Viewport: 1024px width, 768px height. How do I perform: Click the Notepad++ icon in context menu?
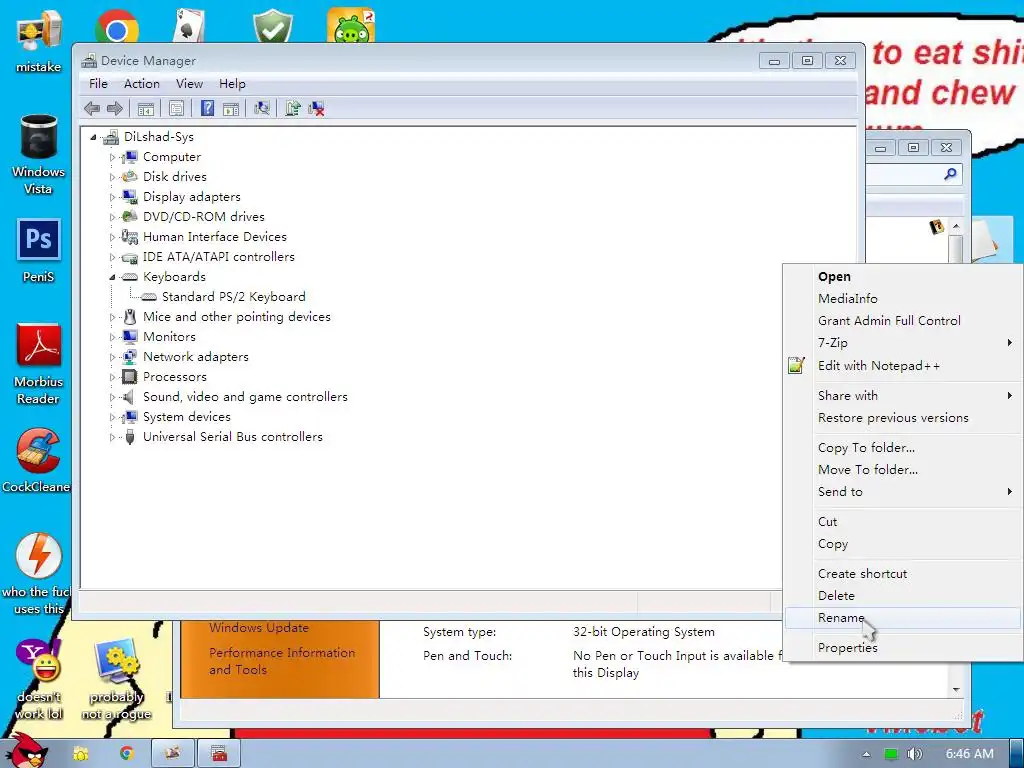coord(796,365)
